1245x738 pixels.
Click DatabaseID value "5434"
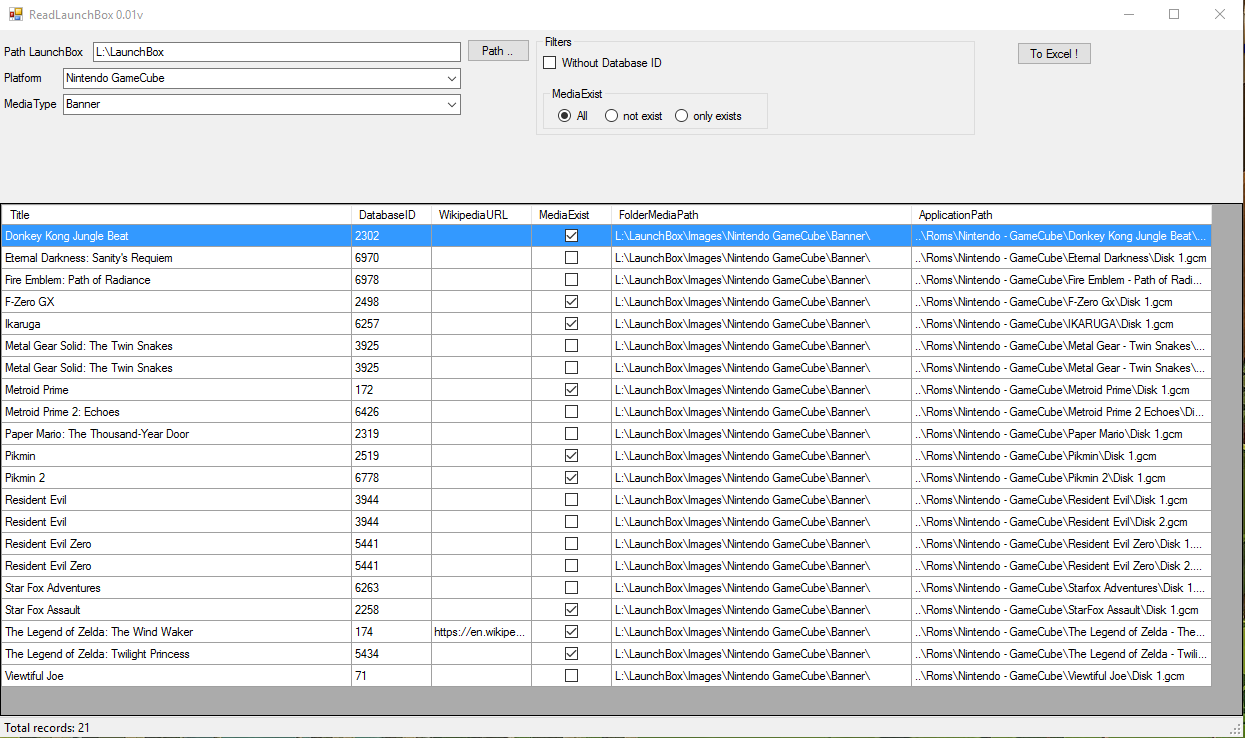pyautogui.click(x=392, y=654)
